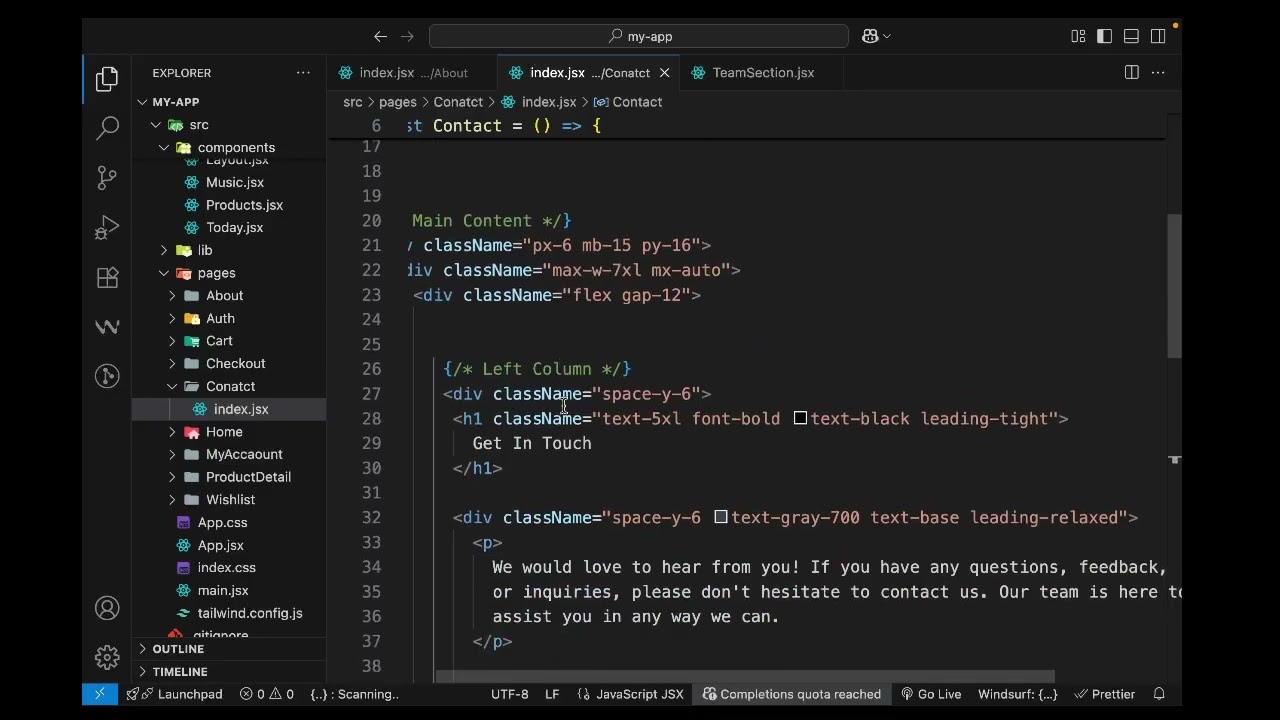Toggle the secondary side bar
This screenshot has height=720, width=1280.
point(1158,36)
